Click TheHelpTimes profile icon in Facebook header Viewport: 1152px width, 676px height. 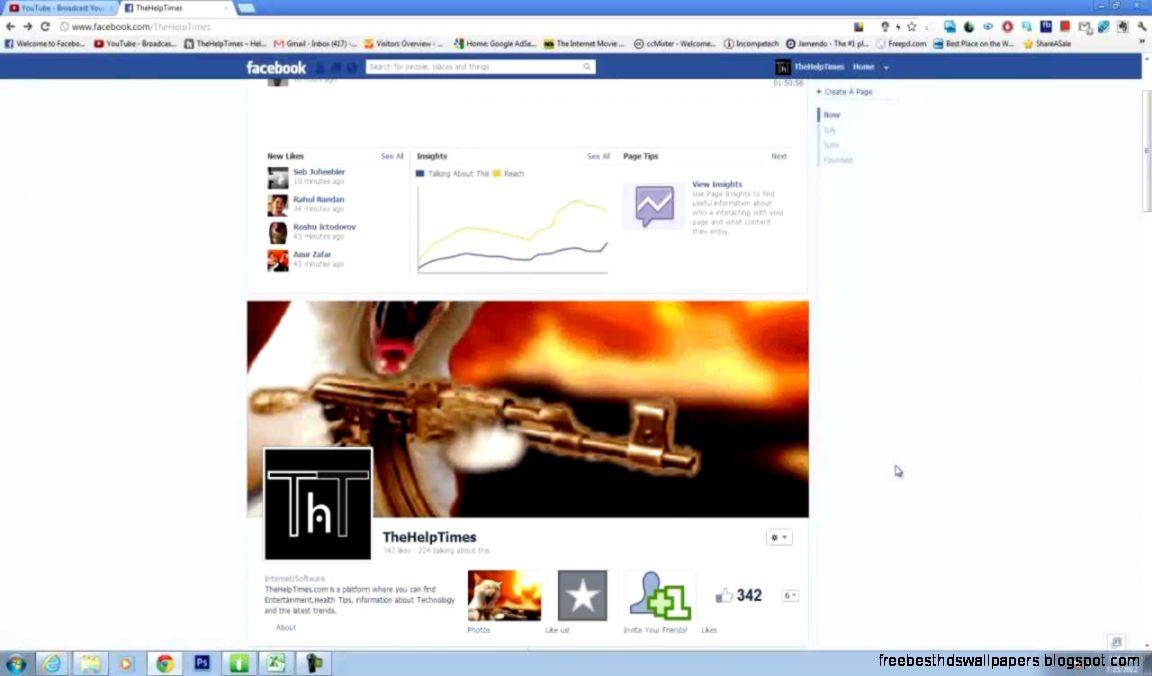[782, 68]
